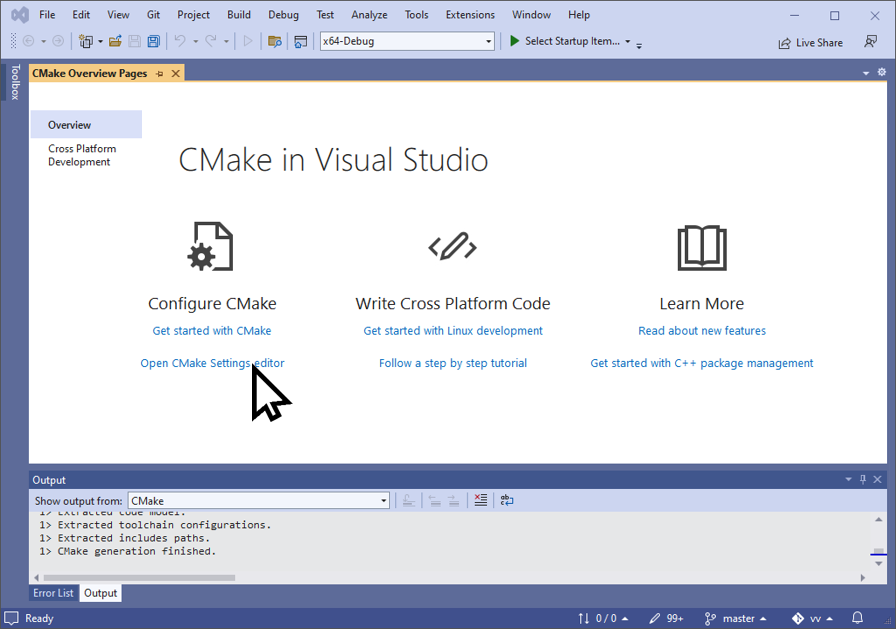
Task: Click the folder view switch icon
Action: point(275,41)
